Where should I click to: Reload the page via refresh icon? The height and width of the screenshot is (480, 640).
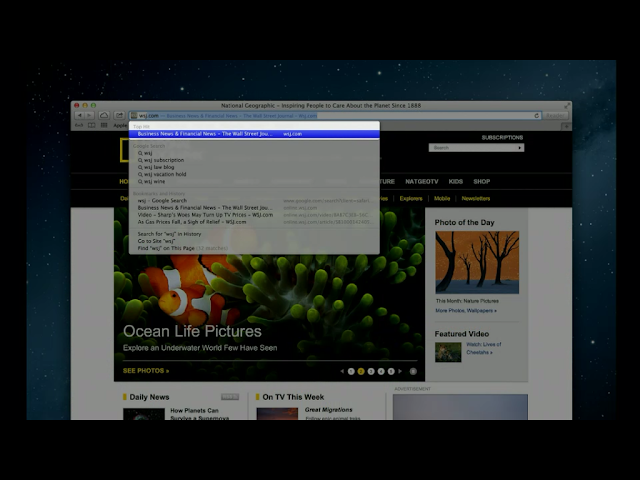click(536, 116)
